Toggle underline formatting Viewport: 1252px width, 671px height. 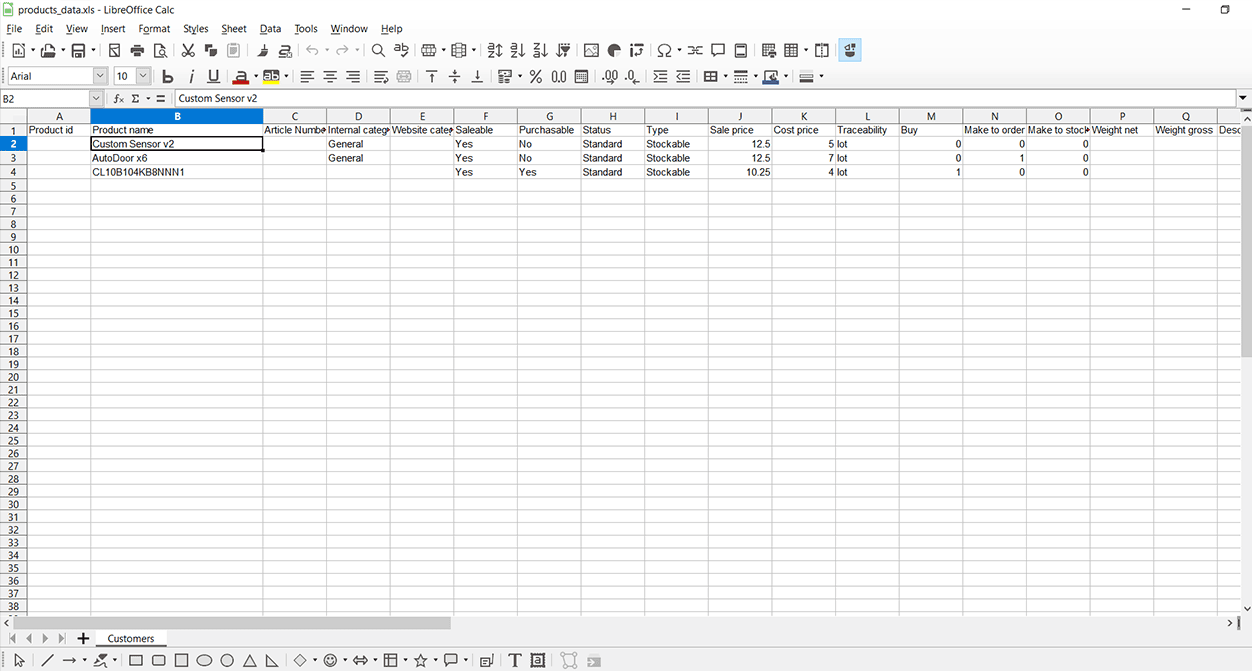[213, 76]
